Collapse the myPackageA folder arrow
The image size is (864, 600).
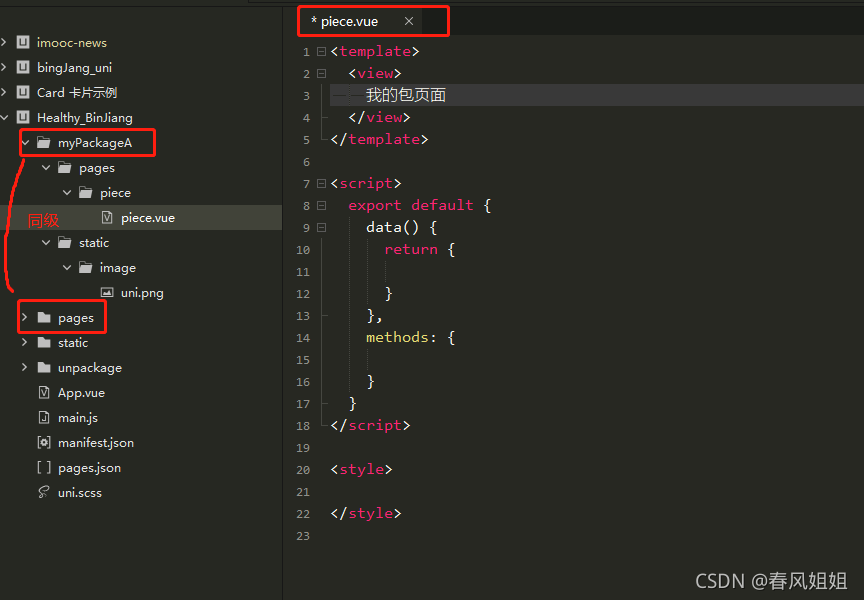pyautogui.click(x=25, y=143)
